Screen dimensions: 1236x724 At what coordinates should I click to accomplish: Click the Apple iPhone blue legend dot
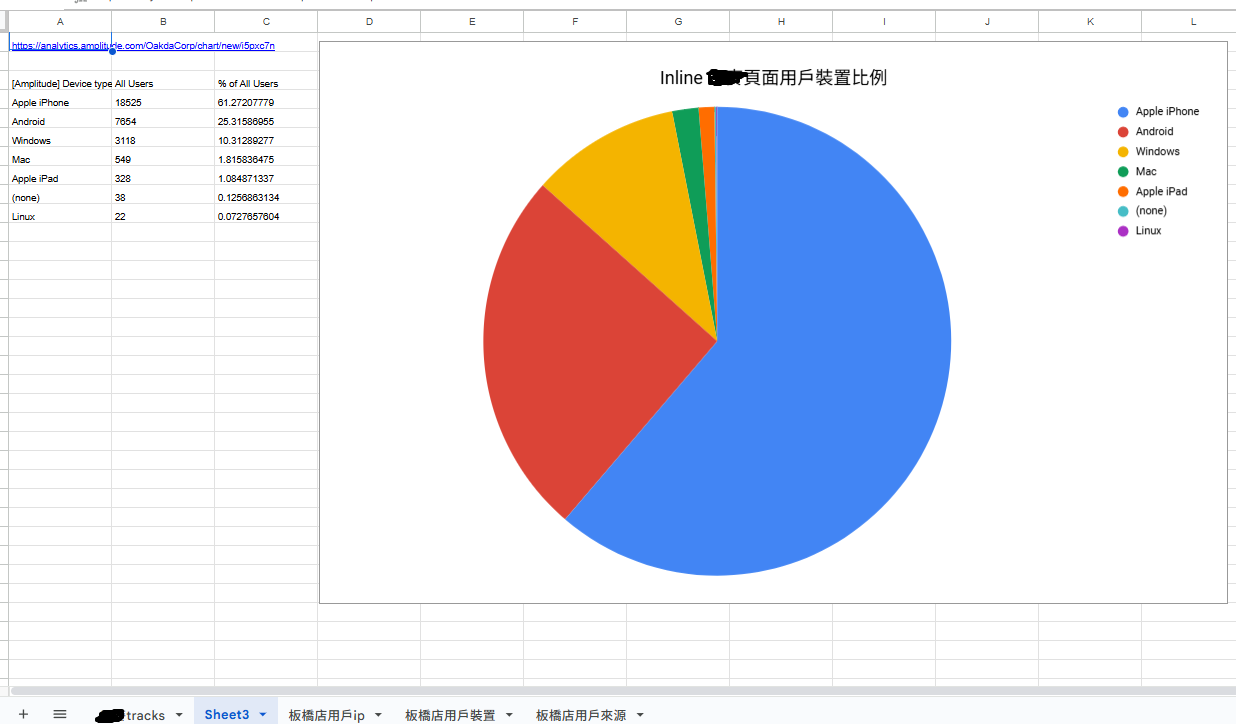tap(1124, 111)
